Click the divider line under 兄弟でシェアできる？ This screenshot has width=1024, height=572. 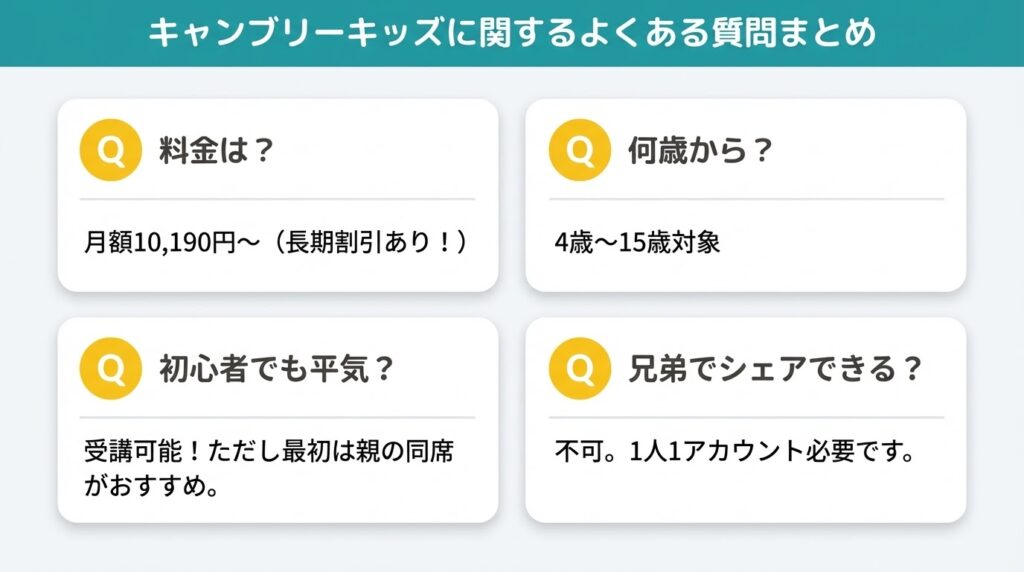pos(745,417)
